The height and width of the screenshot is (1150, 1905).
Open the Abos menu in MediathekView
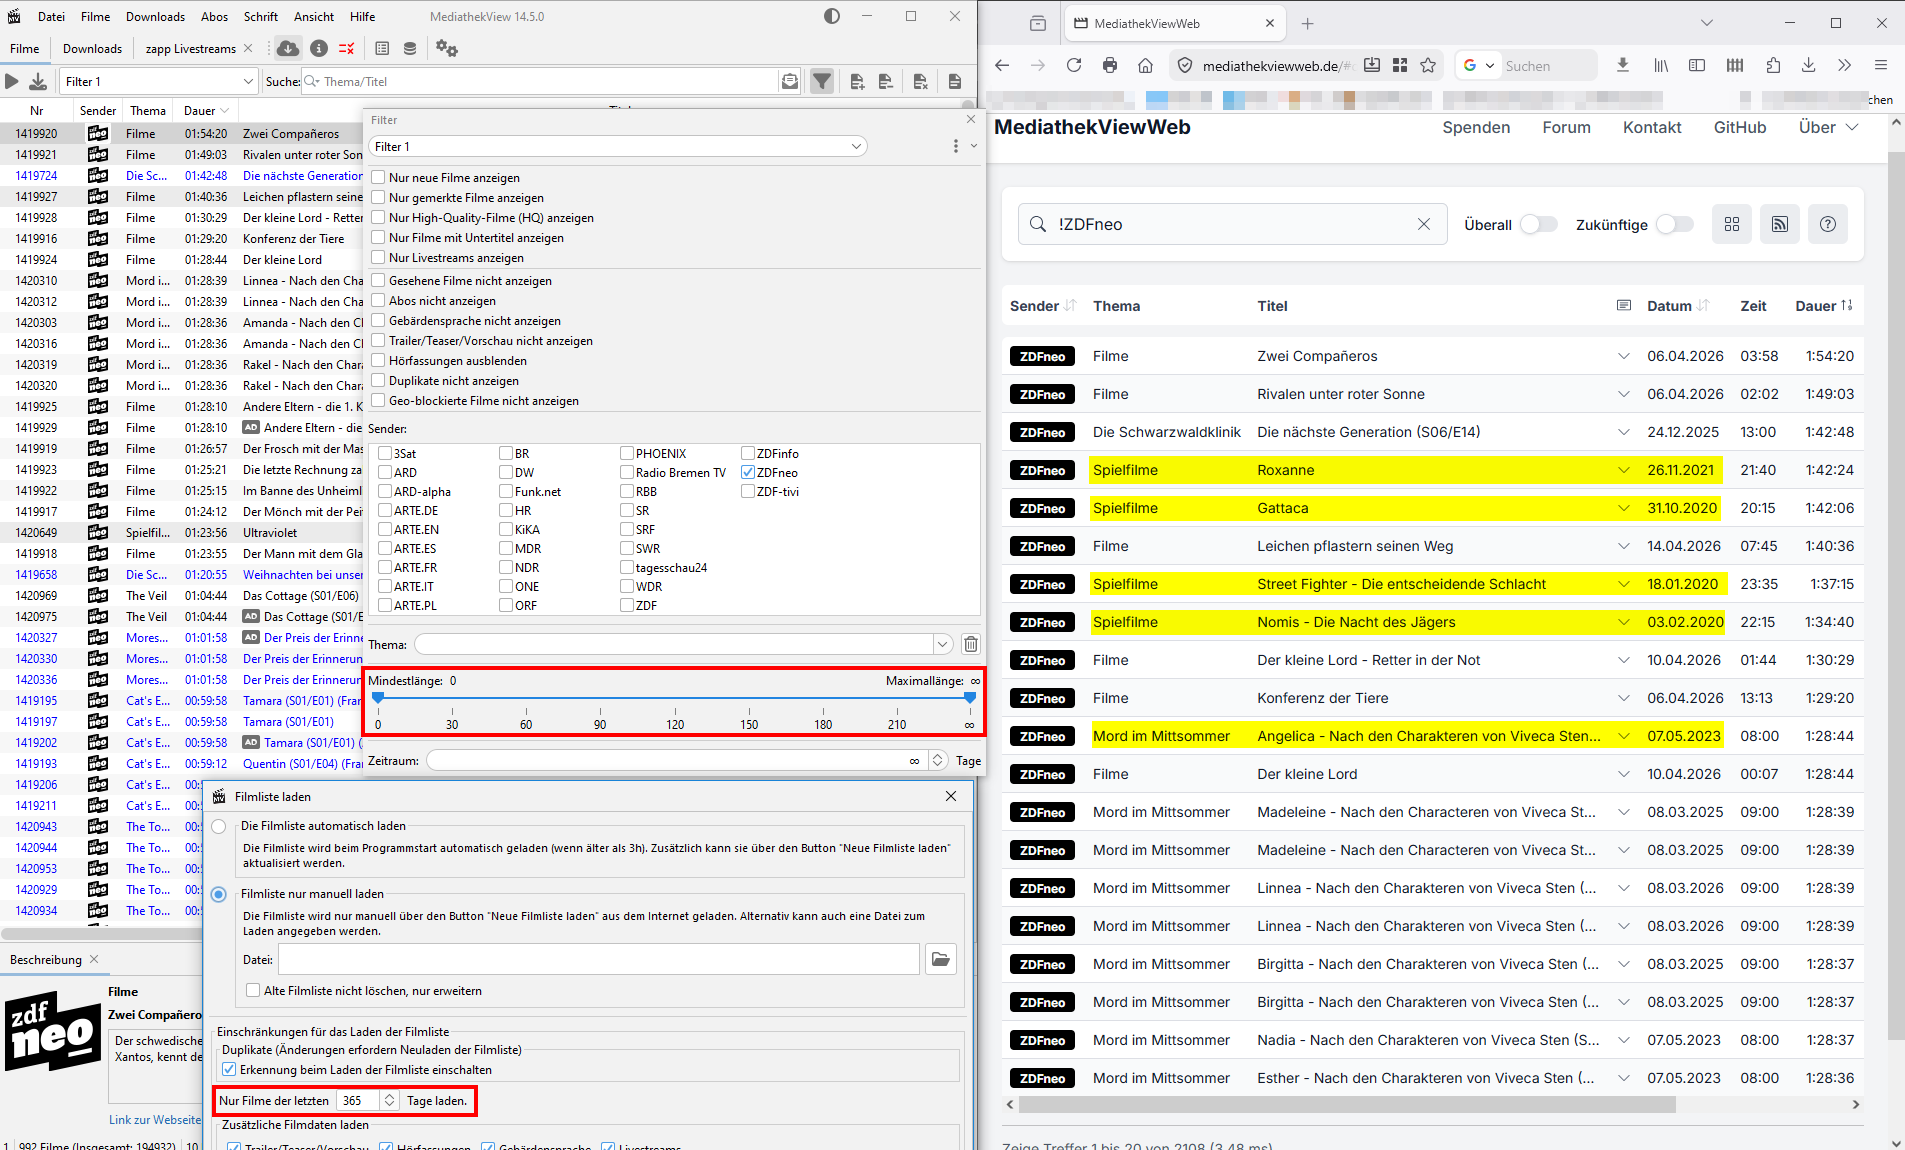215,16
